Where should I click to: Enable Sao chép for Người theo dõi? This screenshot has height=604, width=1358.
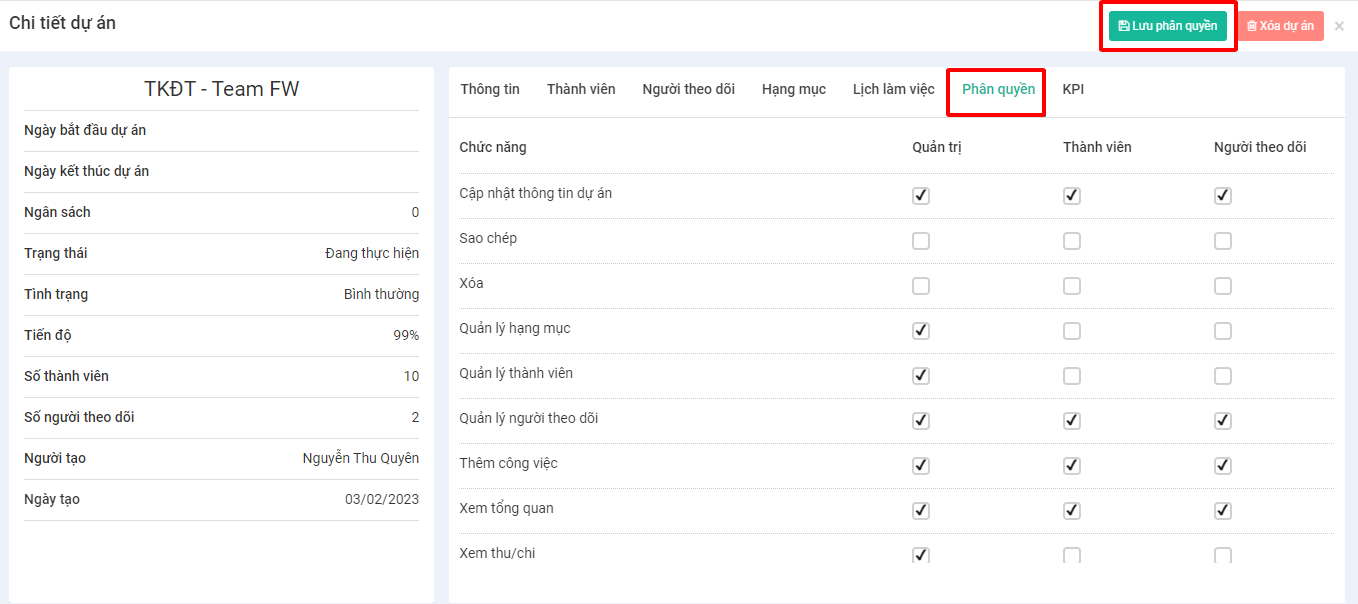point(1222,241)
